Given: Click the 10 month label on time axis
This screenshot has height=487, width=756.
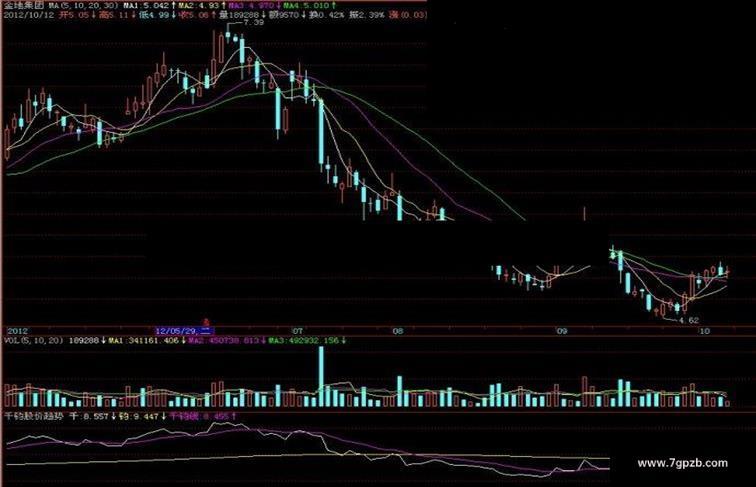Looking at the screenshot, I should coord(704,331).
